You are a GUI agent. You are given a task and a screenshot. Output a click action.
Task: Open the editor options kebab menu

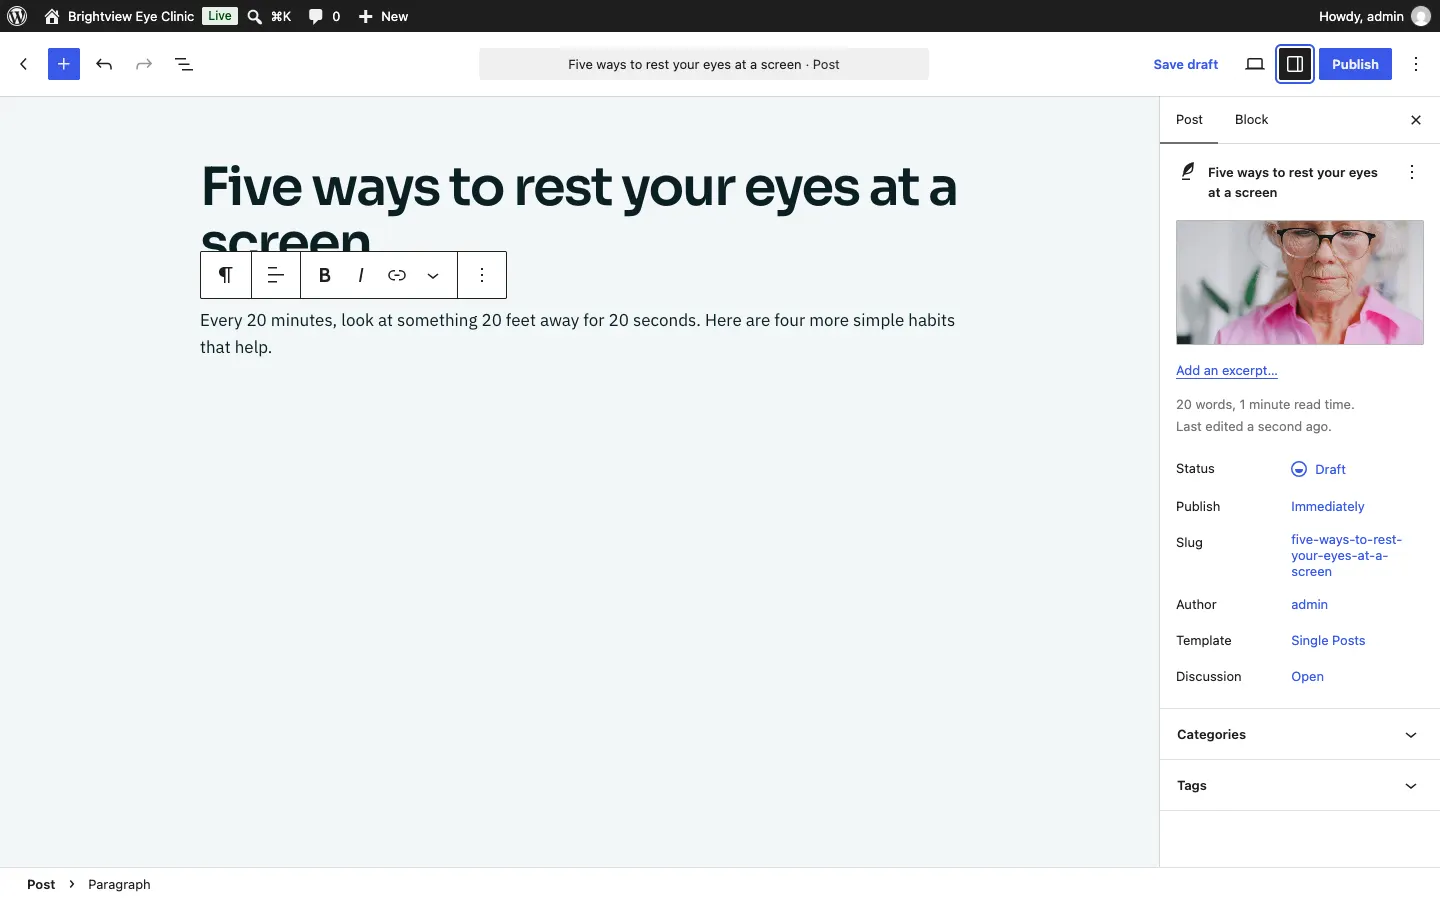pyautogui.click(x=1416, y=64)
